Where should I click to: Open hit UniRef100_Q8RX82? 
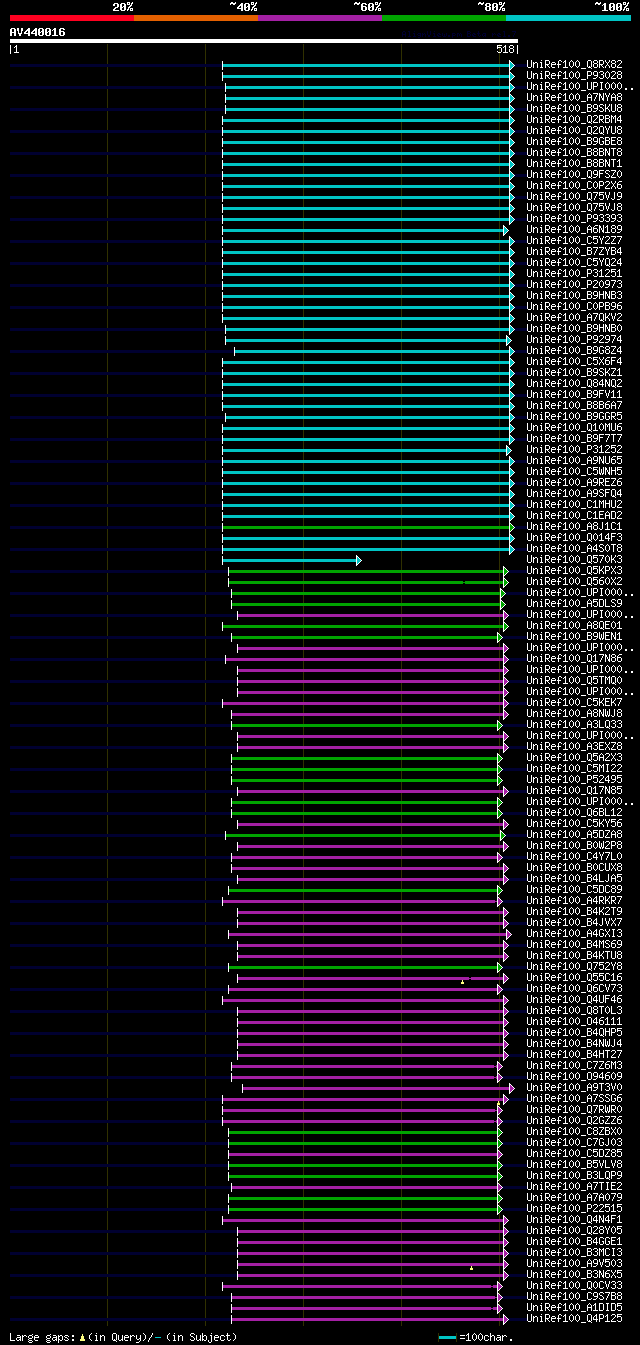coord(574,64)
